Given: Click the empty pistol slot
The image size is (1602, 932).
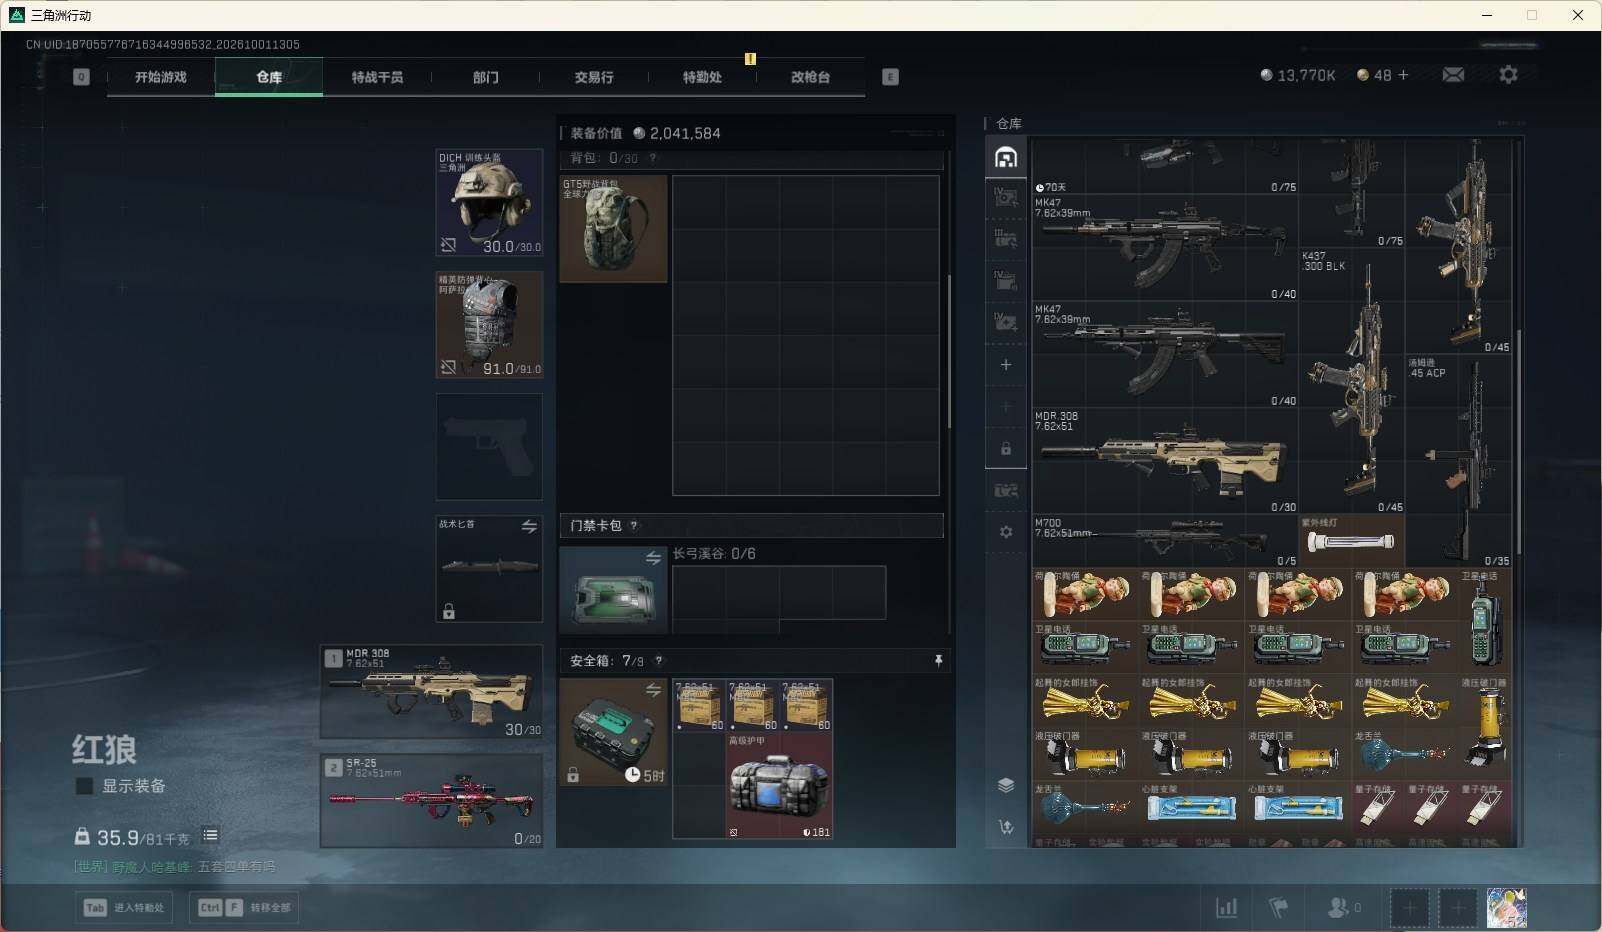Looking at the screenshot, I should [489, 446].
